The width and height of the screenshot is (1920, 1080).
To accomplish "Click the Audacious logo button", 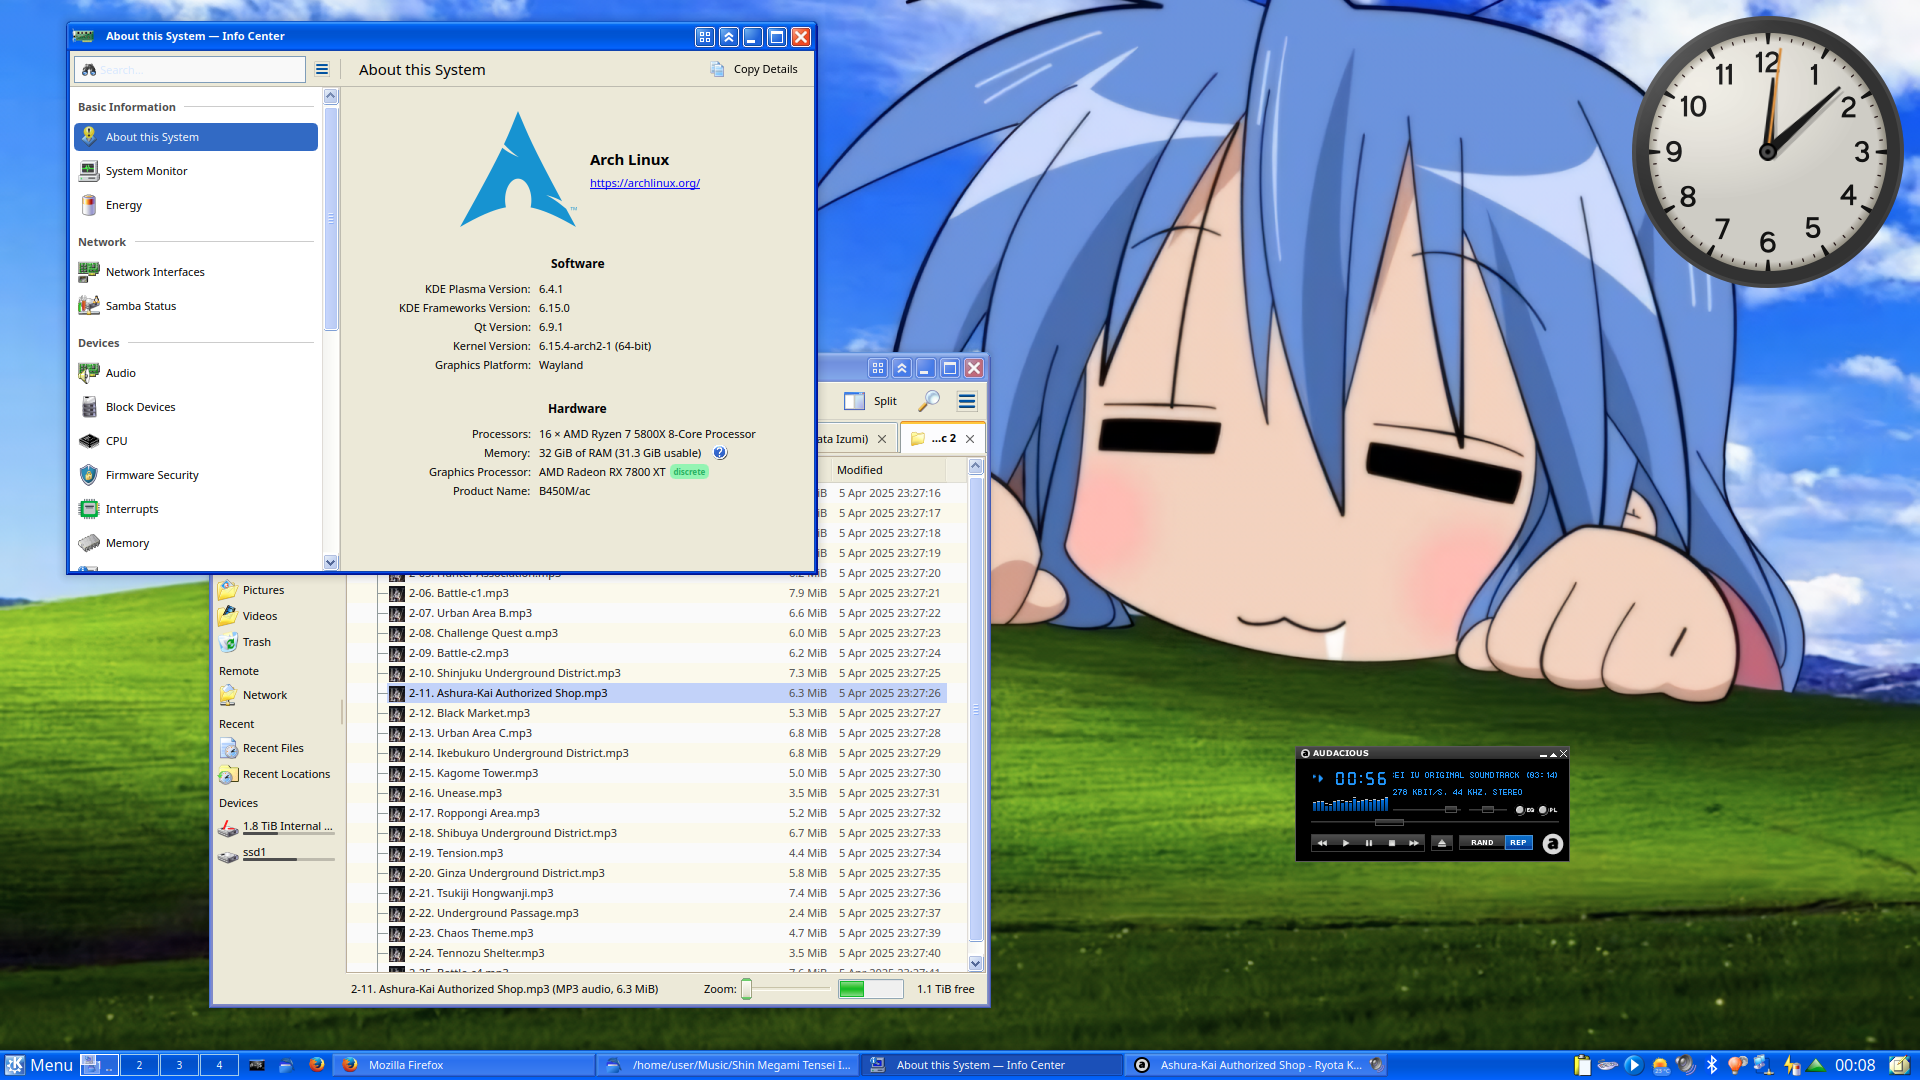I will click(x=1552, y=844).
